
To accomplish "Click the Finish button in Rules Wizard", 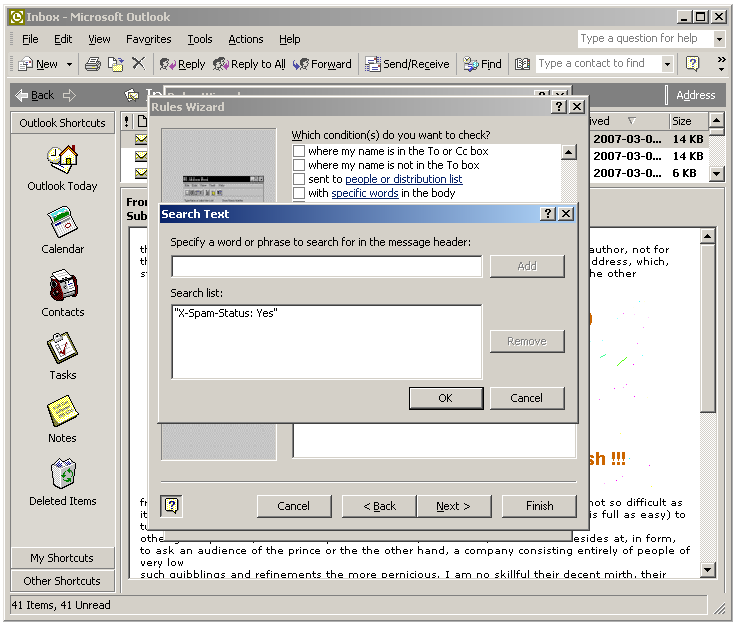I will (x=539, y=506).
